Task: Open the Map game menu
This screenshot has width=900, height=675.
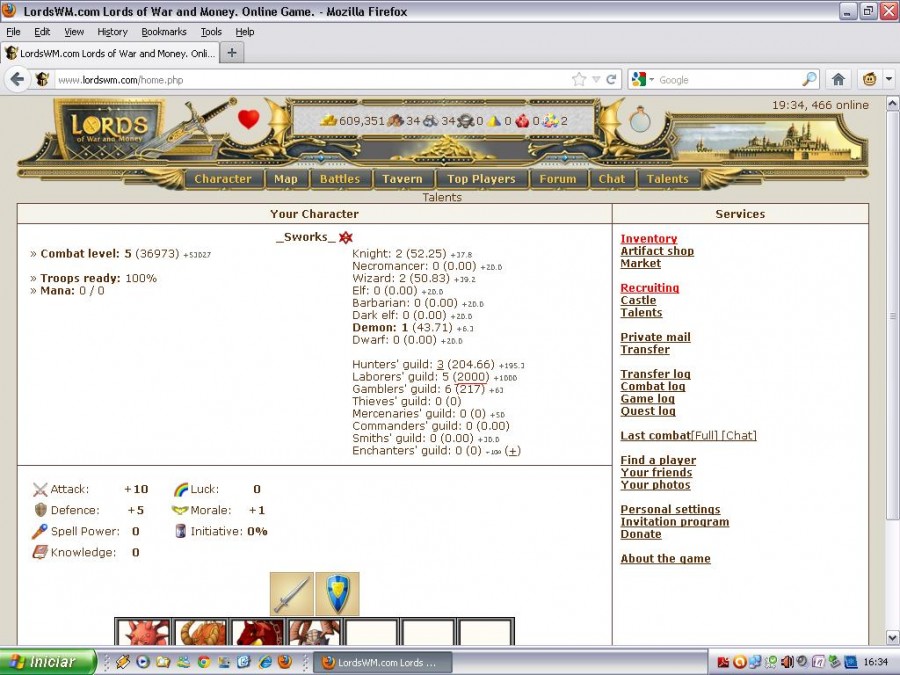Action: tap(286, 179)
